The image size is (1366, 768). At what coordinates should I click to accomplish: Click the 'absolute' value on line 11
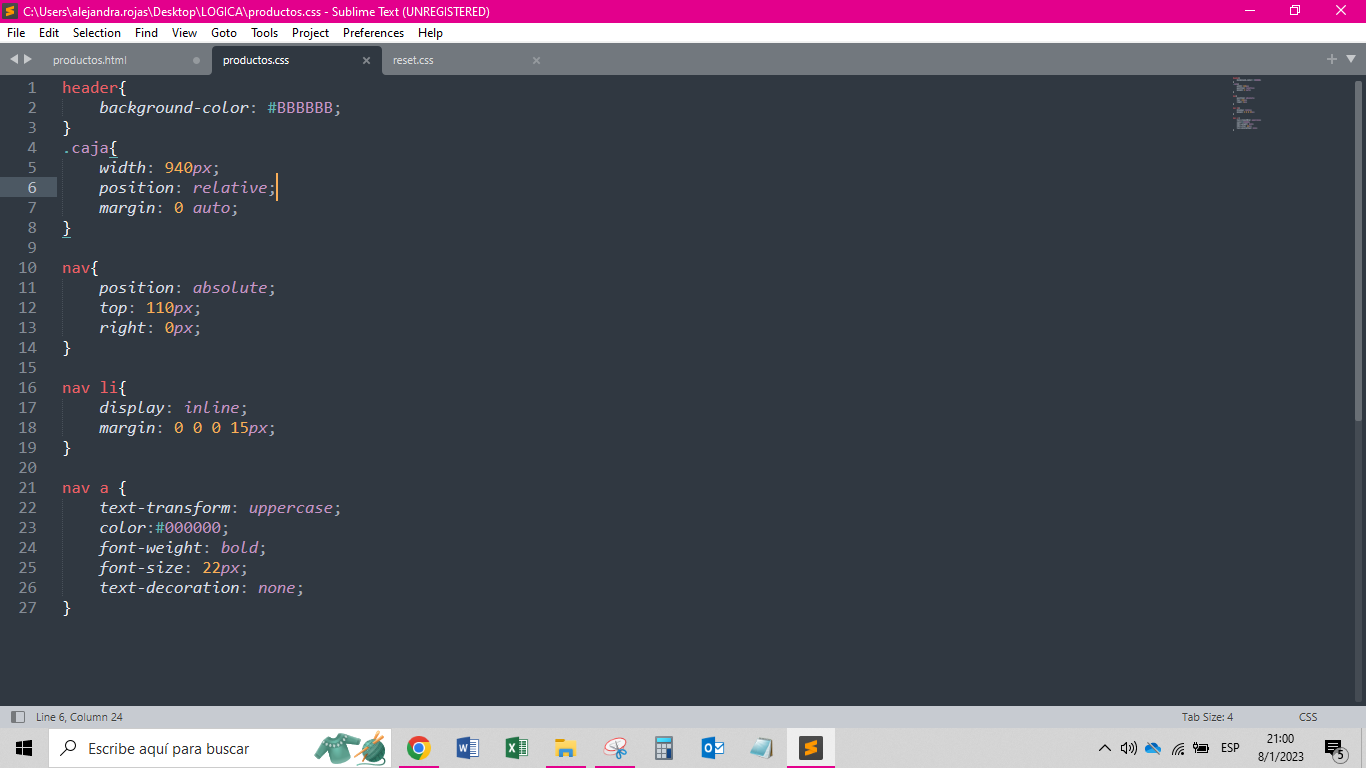[230, 288]
